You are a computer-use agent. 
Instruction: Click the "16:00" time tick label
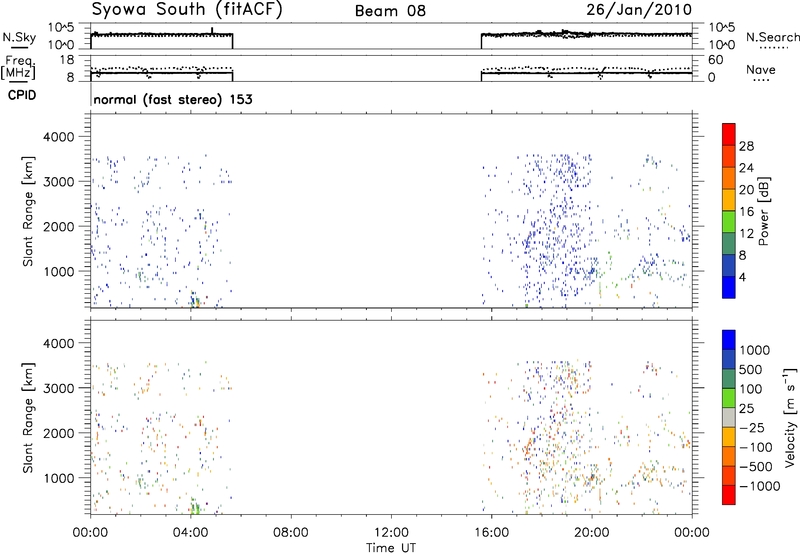[x=491, y=533]
